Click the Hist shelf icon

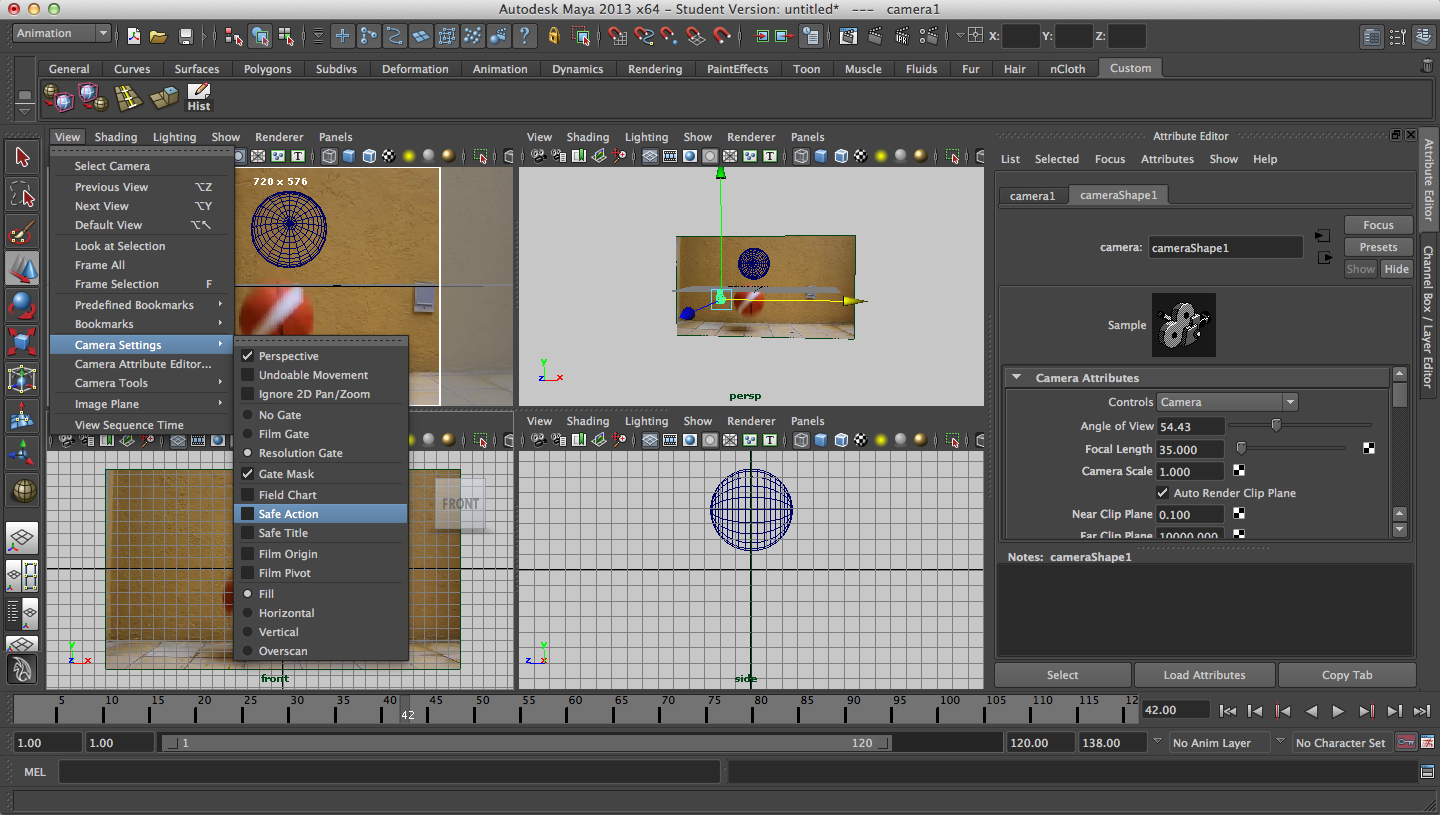(199, 97)
